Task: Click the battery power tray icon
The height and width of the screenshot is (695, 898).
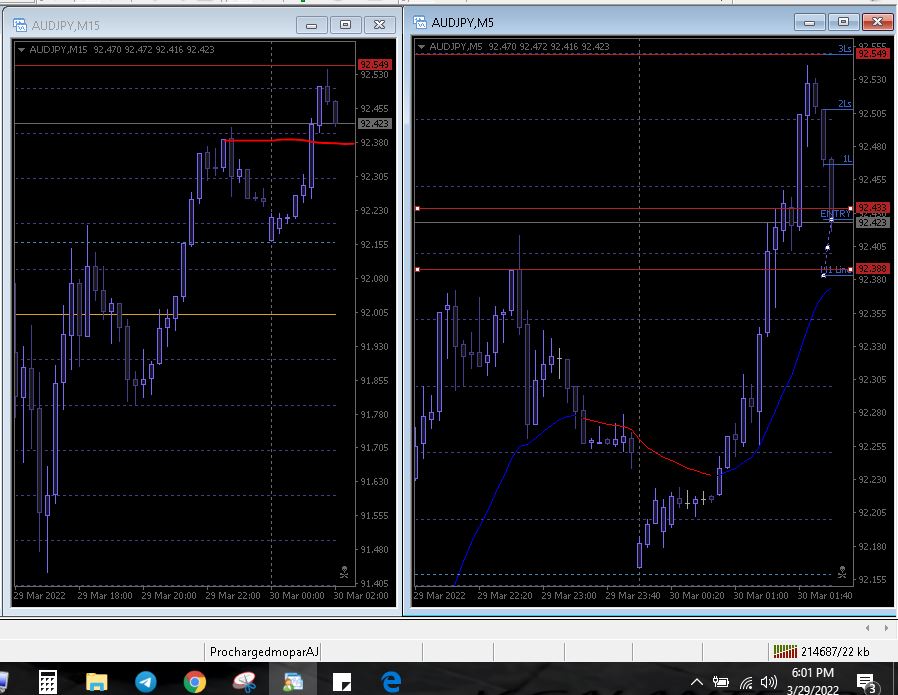Action: (720, 682)
